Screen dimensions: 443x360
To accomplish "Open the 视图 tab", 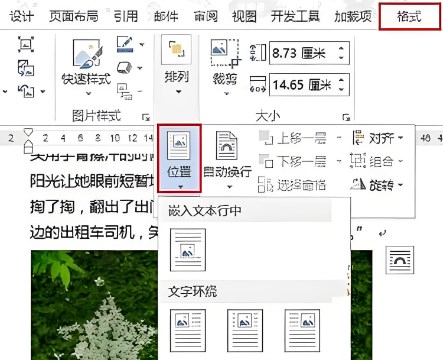I will (x=244, y=16).
